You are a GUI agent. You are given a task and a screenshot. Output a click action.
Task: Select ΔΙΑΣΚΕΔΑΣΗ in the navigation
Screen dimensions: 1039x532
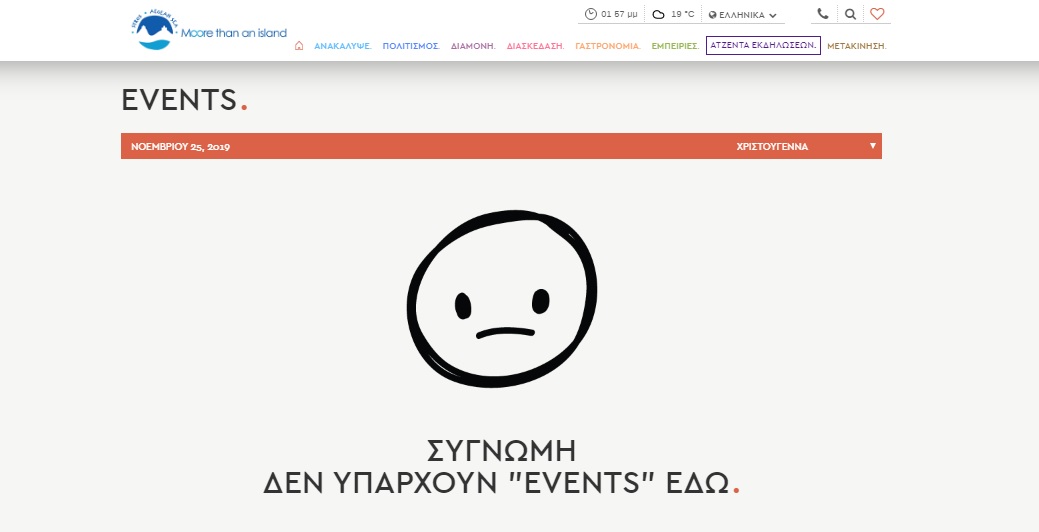(535, 46)
